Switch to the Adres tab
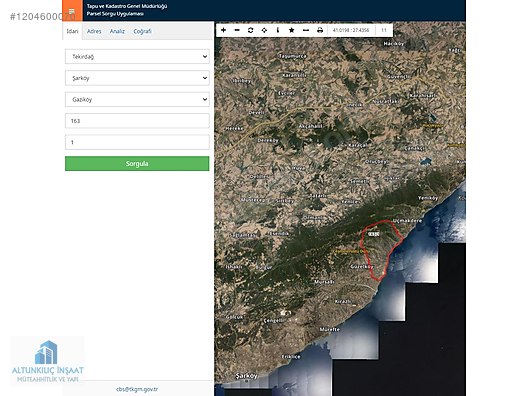Screen dimensions: 528x396 94,31
